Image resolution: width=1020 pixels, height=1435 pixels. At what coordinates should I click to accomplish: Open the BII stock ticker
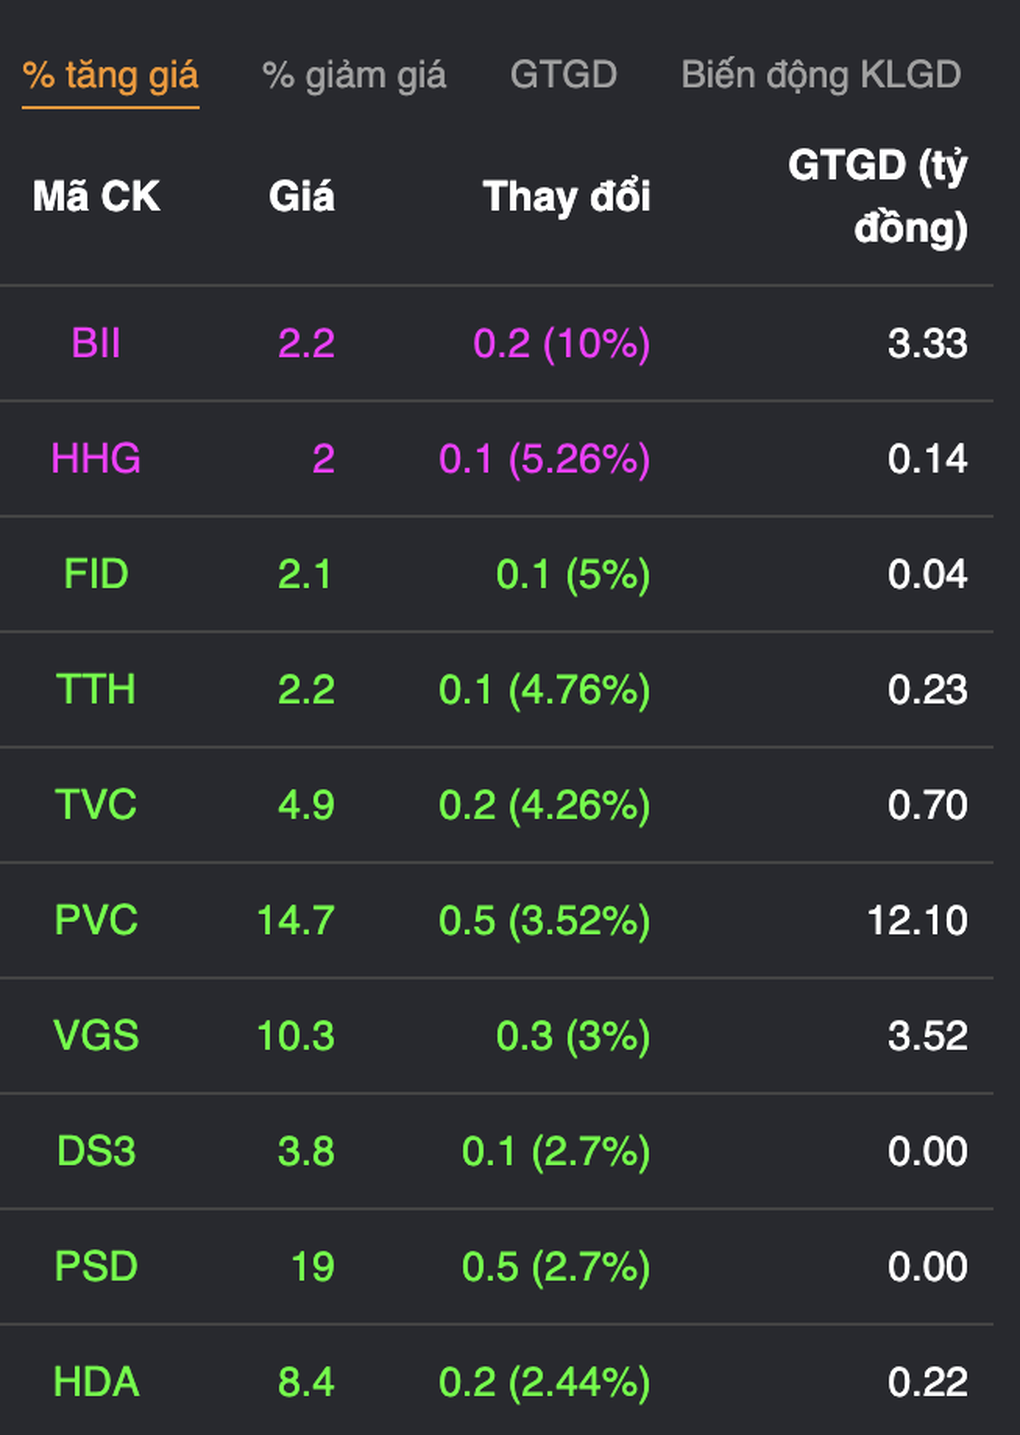point(96,344)
